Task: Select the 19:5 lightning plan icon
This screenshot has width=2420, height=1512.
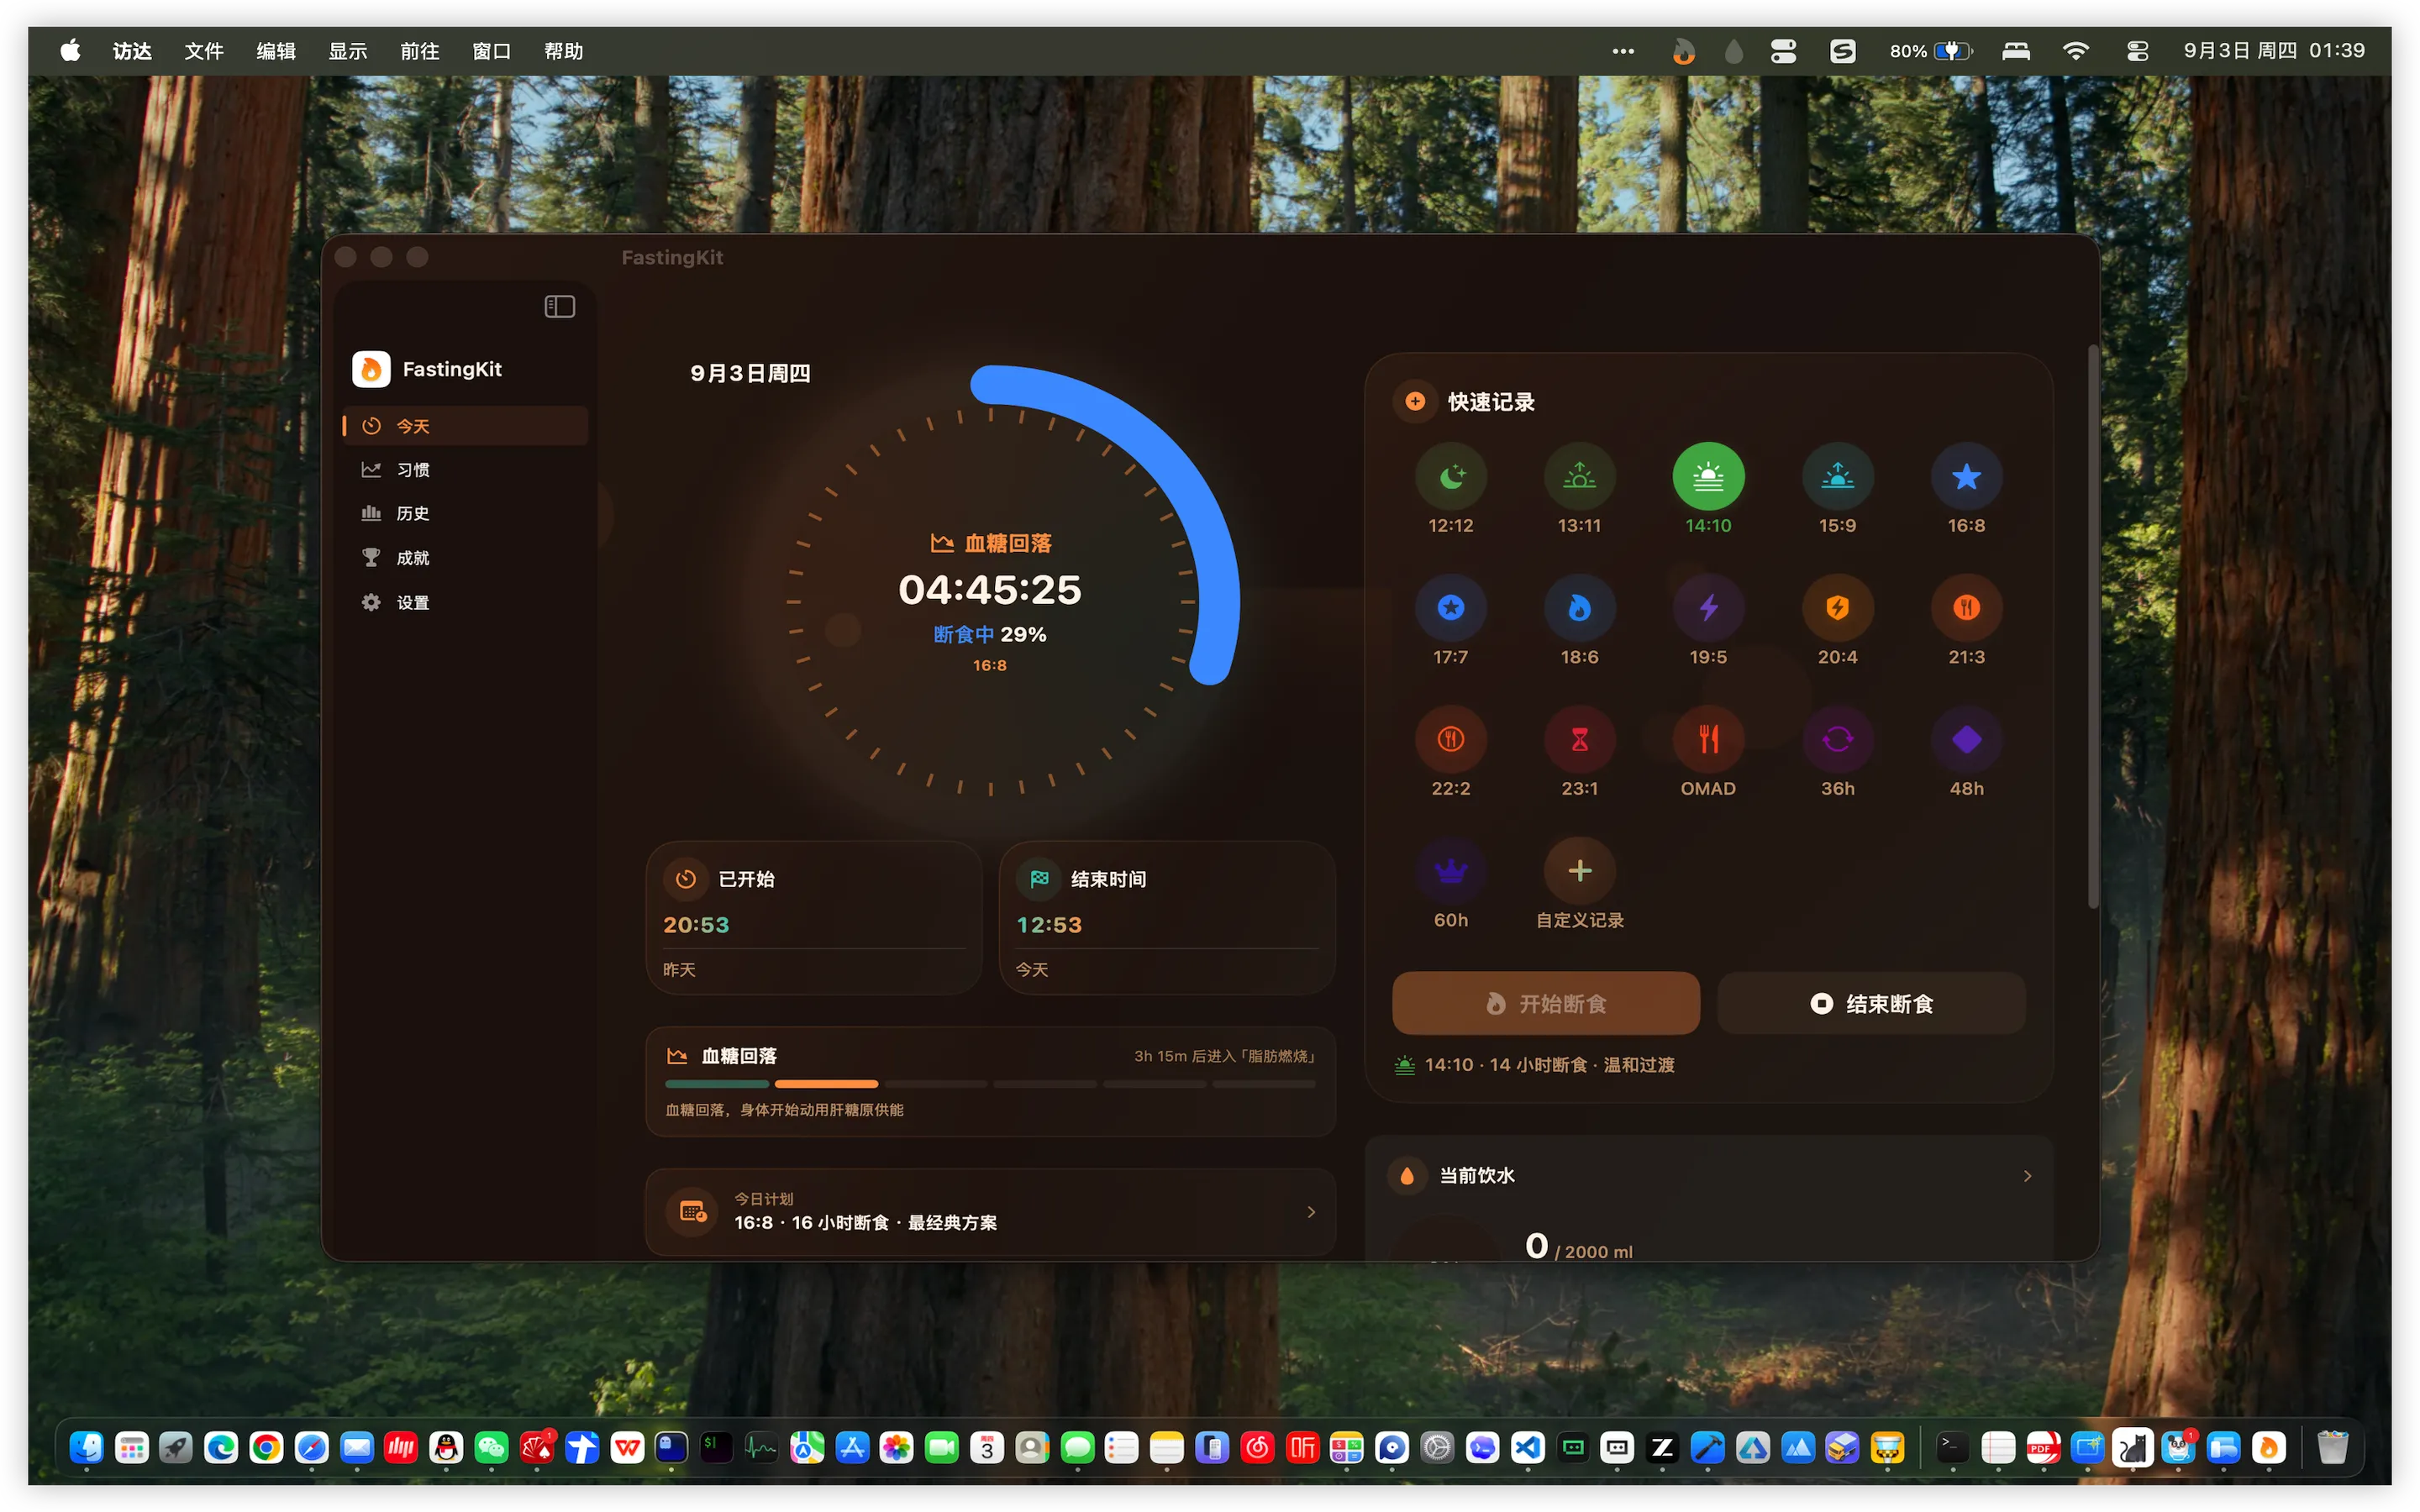Action: click(1708, 608)
